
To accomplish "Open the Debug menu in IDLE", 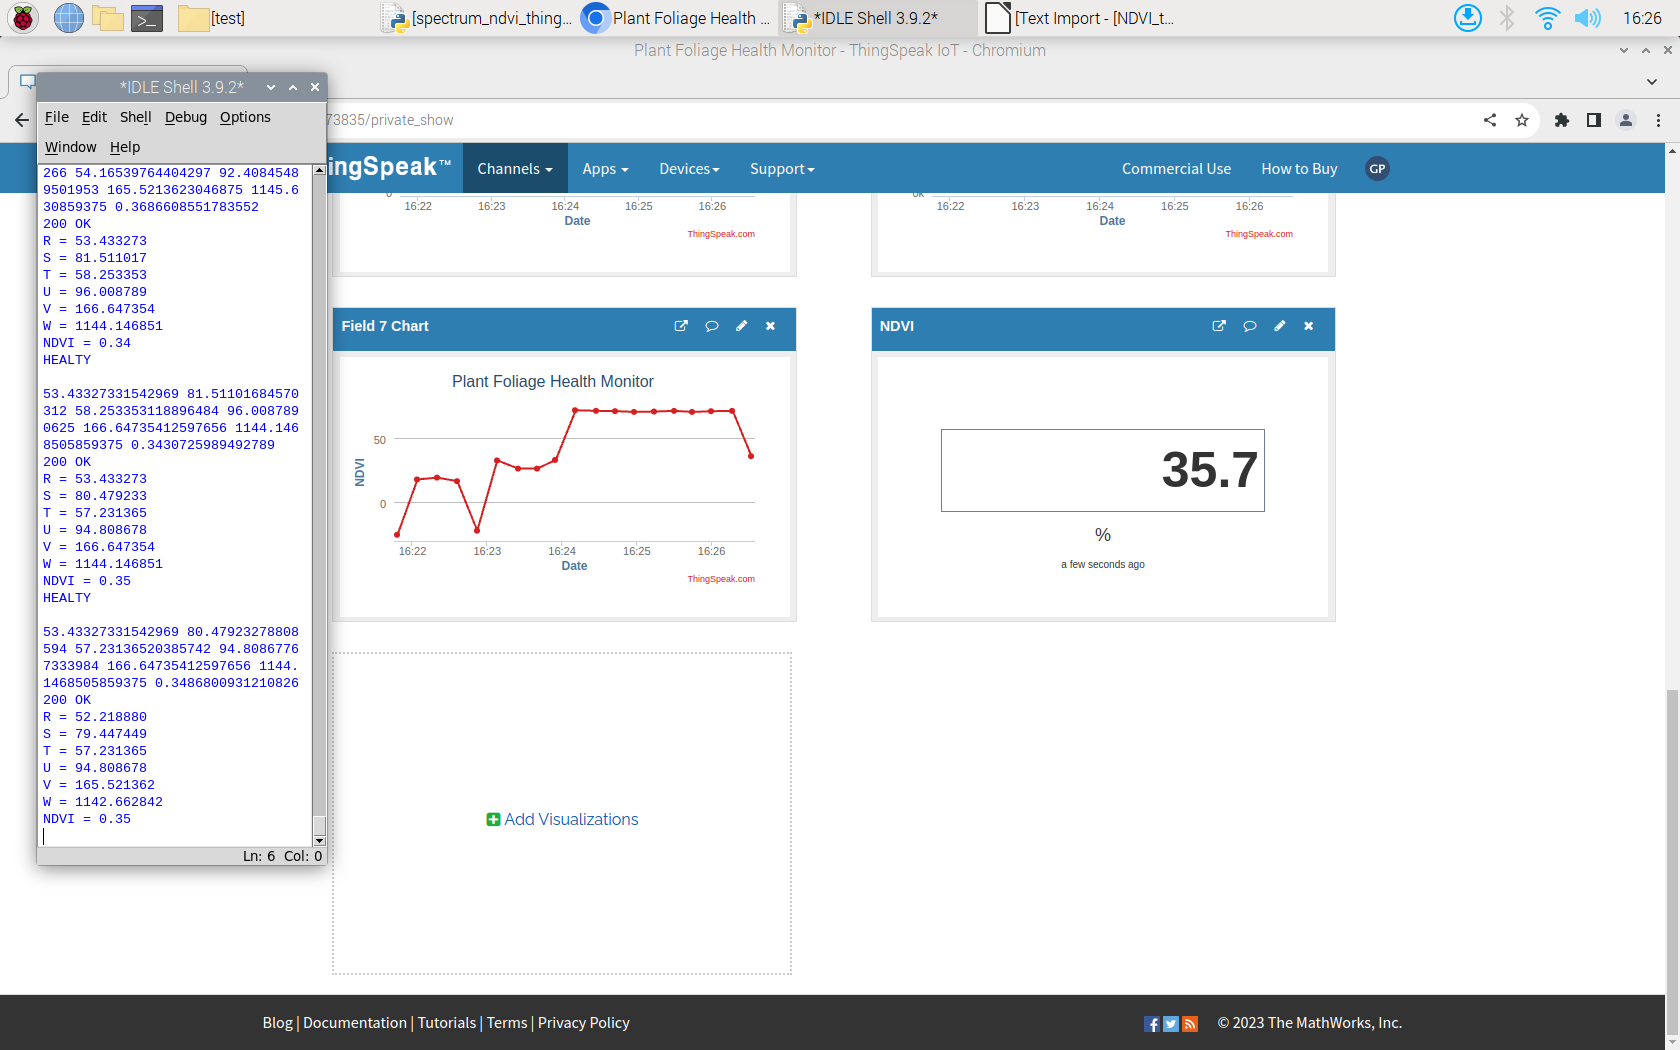I will pyautogui.click(x=185, y=117).
